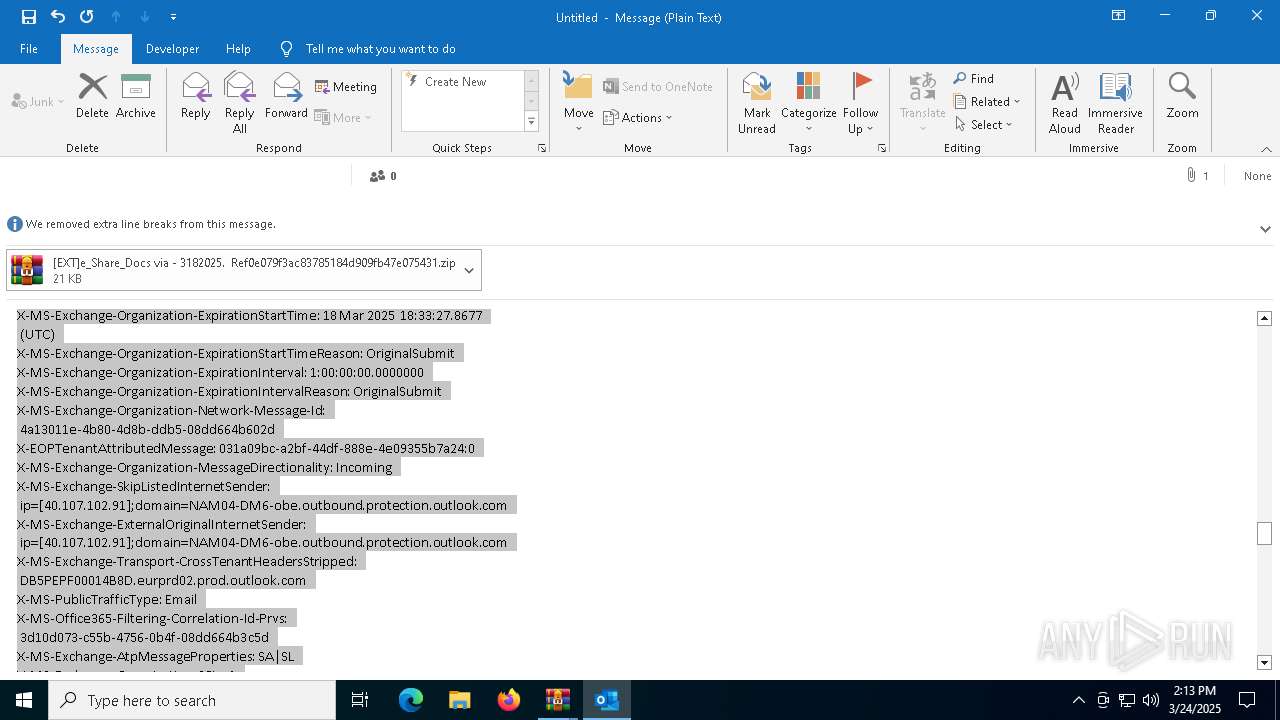Delete this message
The image size is (1280, 720).
(x=92, y=96)
